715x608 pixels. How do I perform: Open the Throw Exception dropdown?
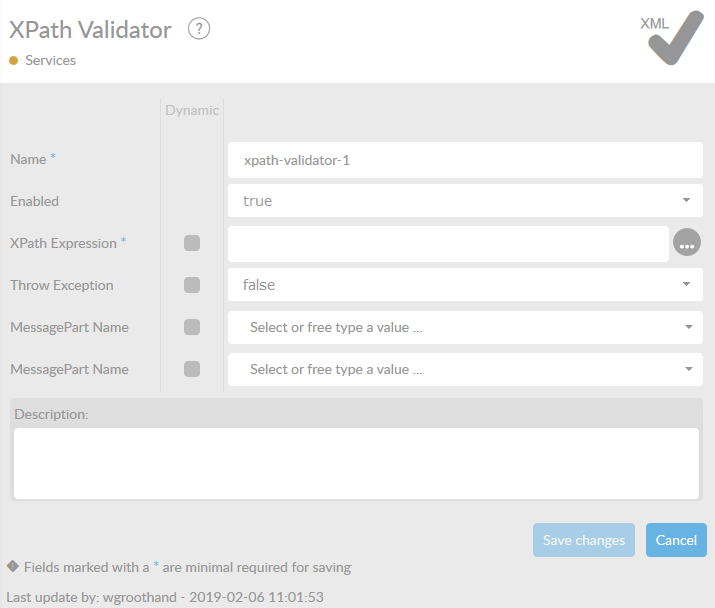pos(465,285)
